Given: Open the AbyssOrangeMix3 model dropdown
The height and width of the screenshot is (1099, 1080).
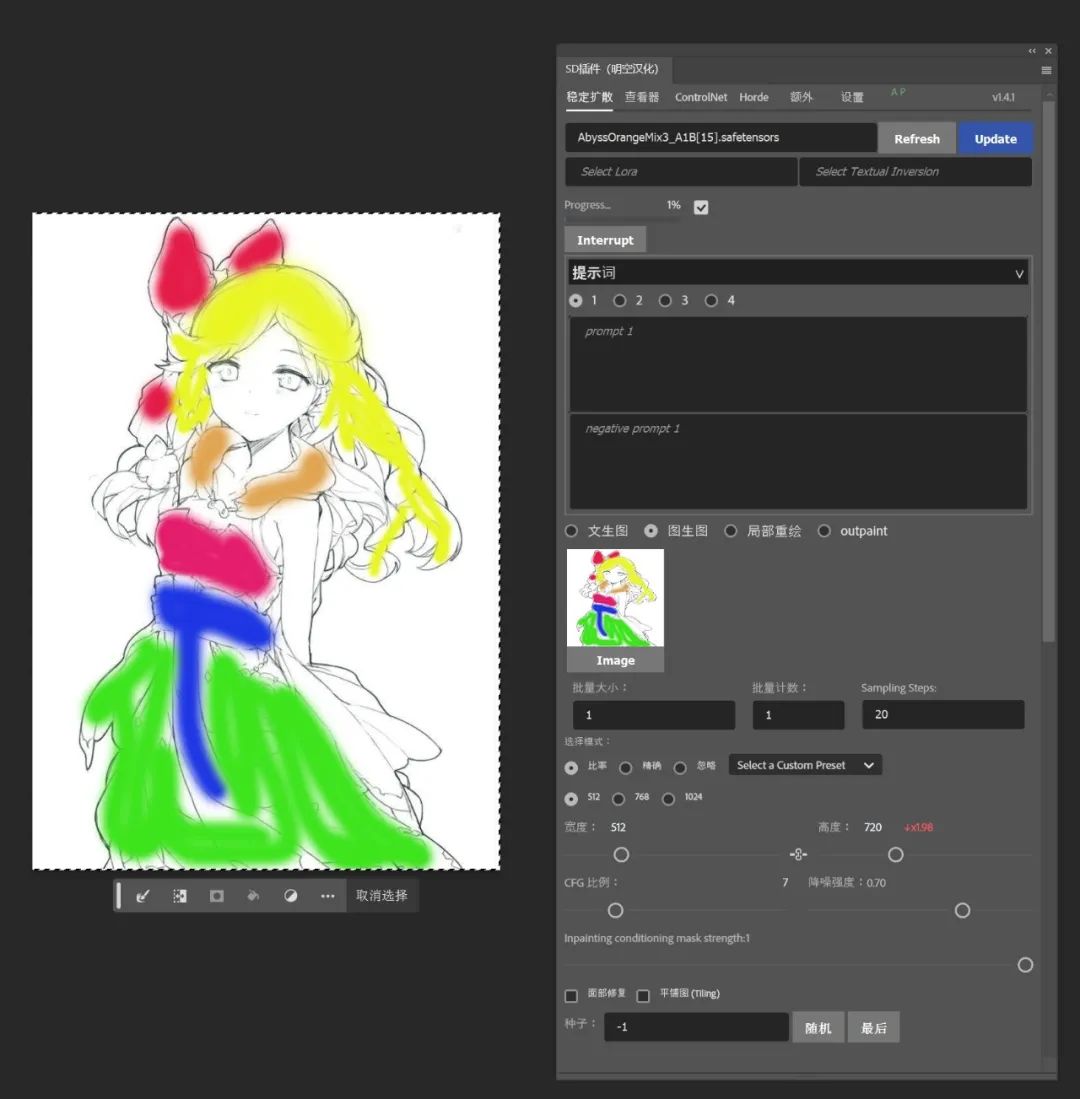Looking at the screenshot, I should pos(721,137).
